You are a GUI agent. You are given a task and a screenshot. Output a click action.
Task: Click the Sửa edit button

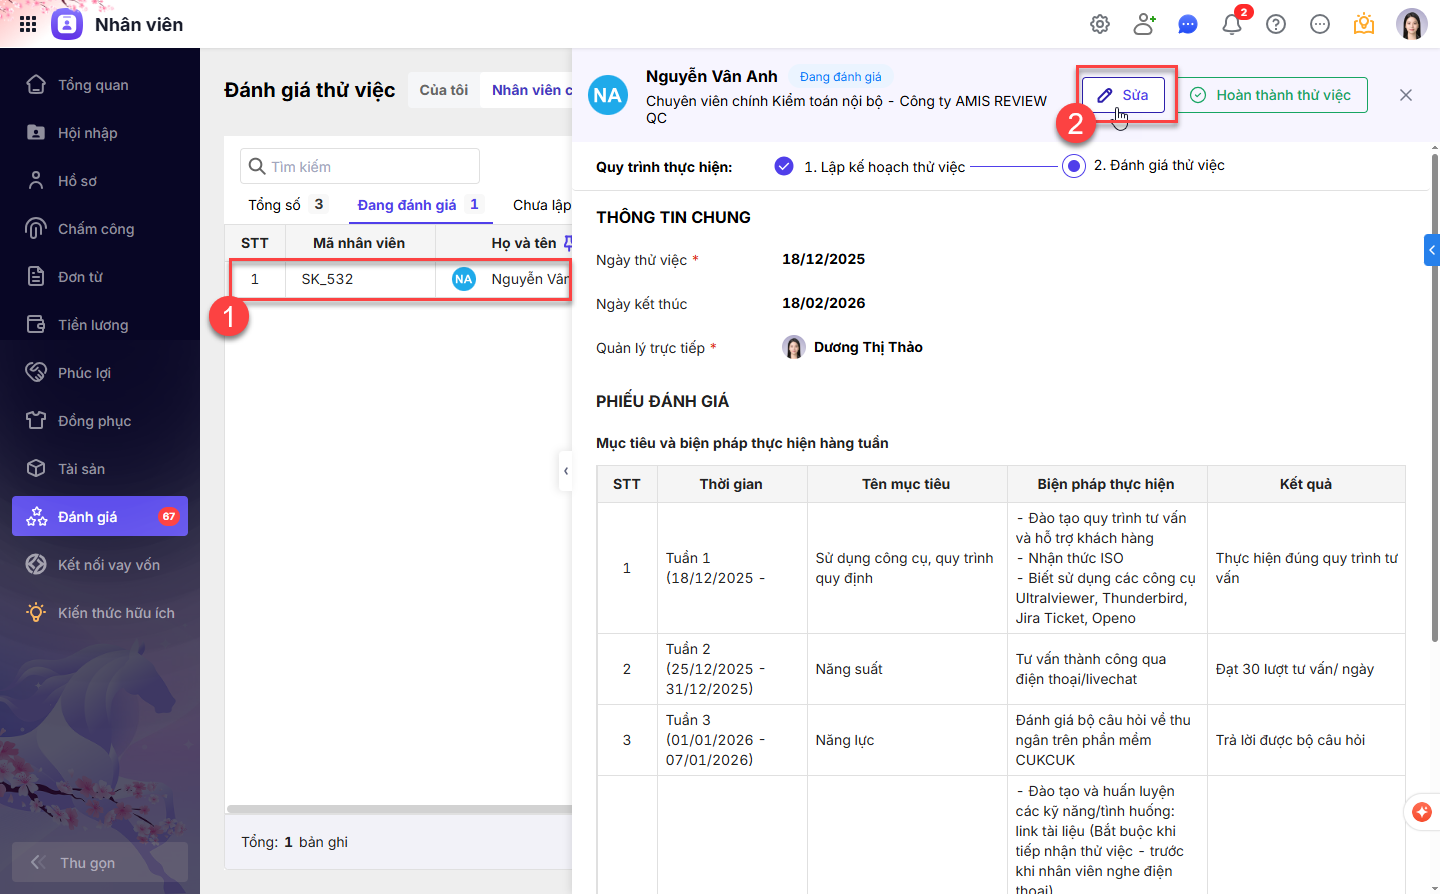[x=1123, y=95]
